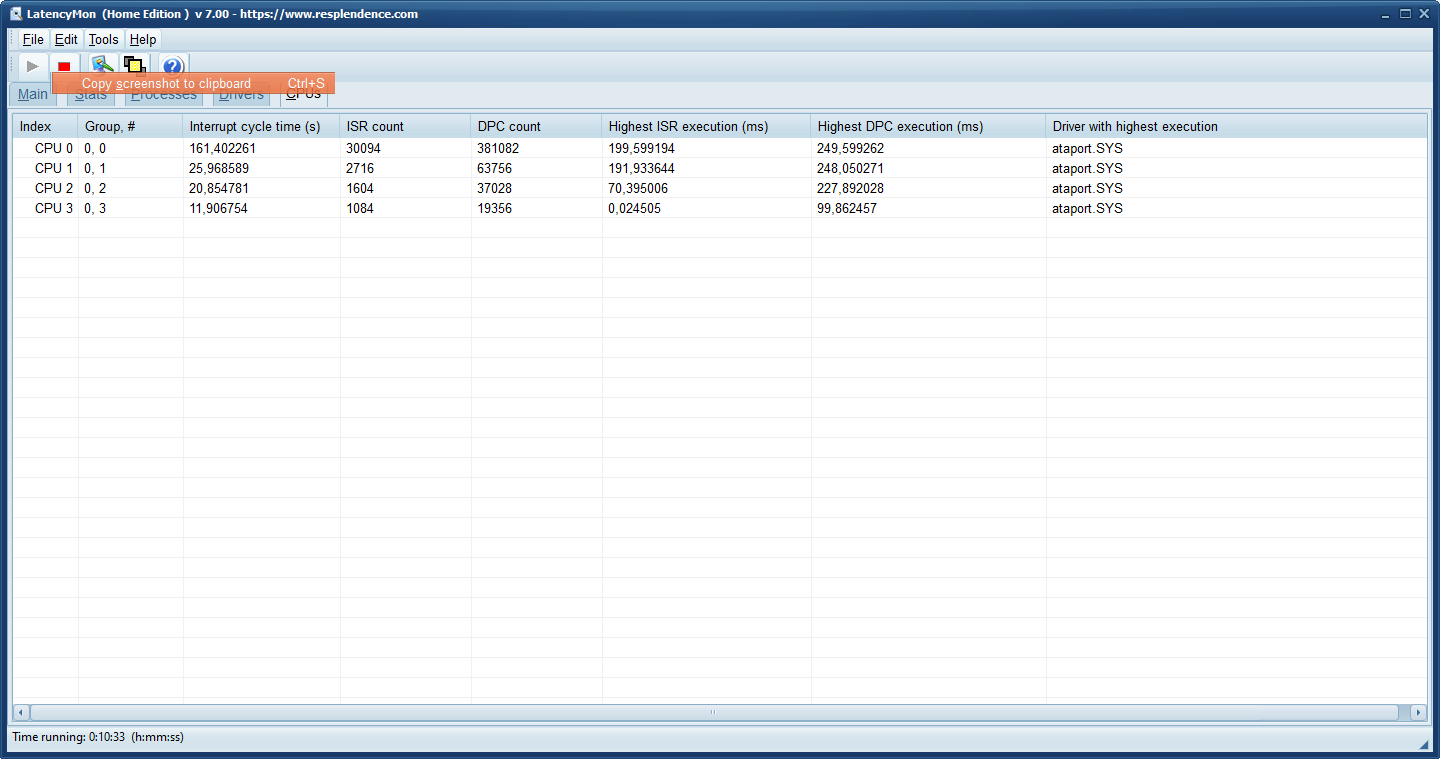Sort by Driver with highest execution header
The height and width of the screenshot is (760, 1441).
click(x=1237, y=126)
